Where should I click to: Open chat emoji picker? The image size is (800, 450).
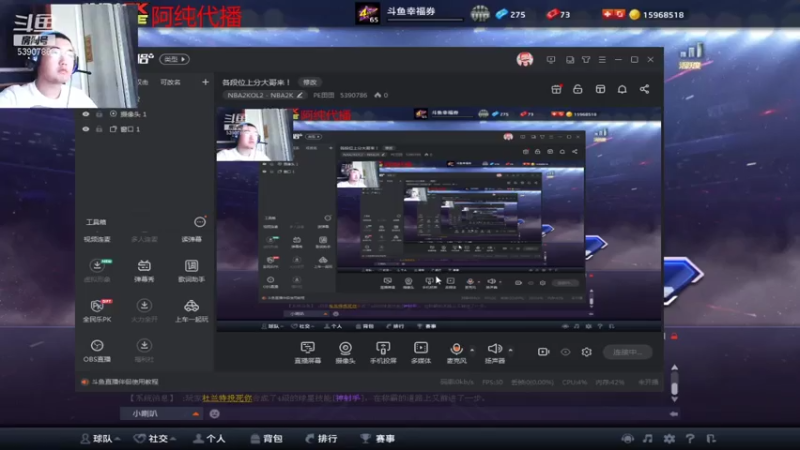(x=214, y=414)
